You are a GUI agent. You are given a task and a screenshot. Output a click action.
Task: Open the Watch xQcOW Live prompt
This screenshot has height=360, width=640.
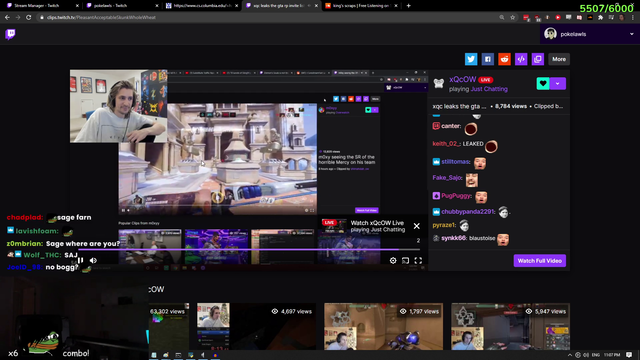click(363, 226)
